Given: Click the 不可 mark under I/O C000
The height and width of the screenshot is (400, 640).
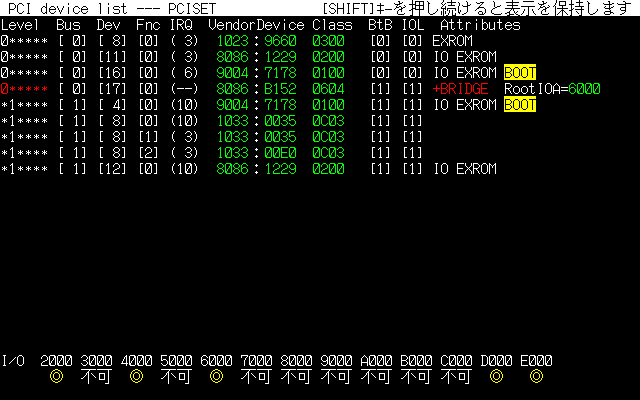Looking at the screenshot, I should (456, 377).
